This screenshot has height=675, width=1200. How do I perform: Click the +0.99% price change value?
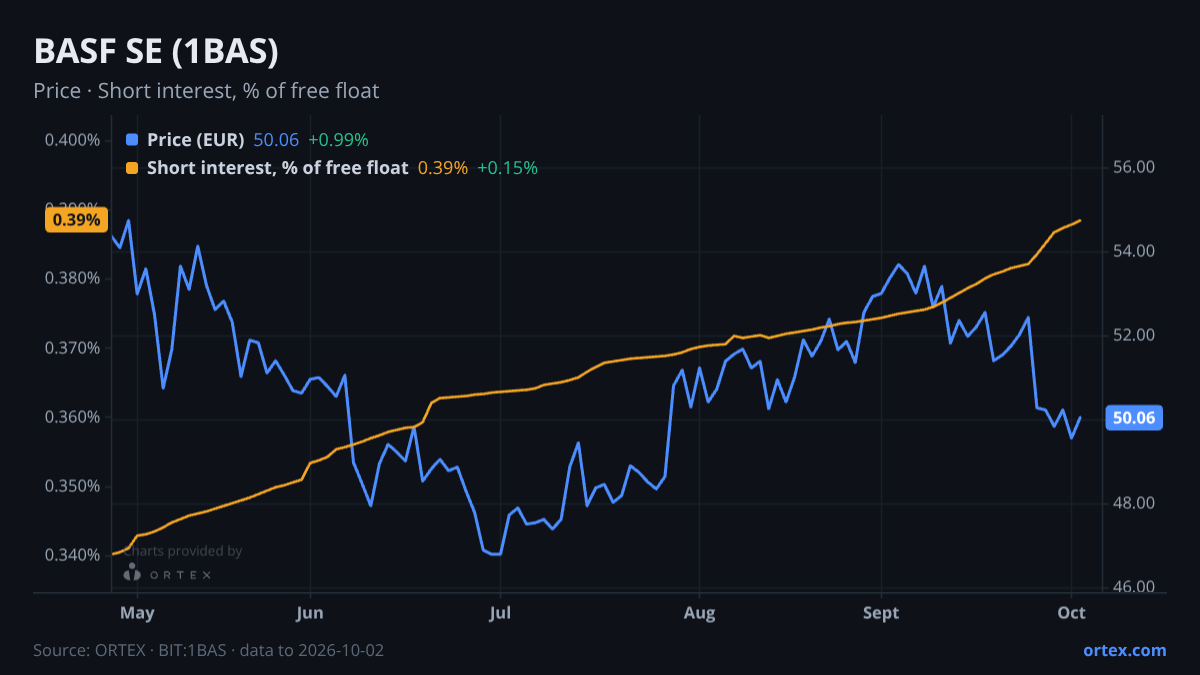tap(338, 140)
